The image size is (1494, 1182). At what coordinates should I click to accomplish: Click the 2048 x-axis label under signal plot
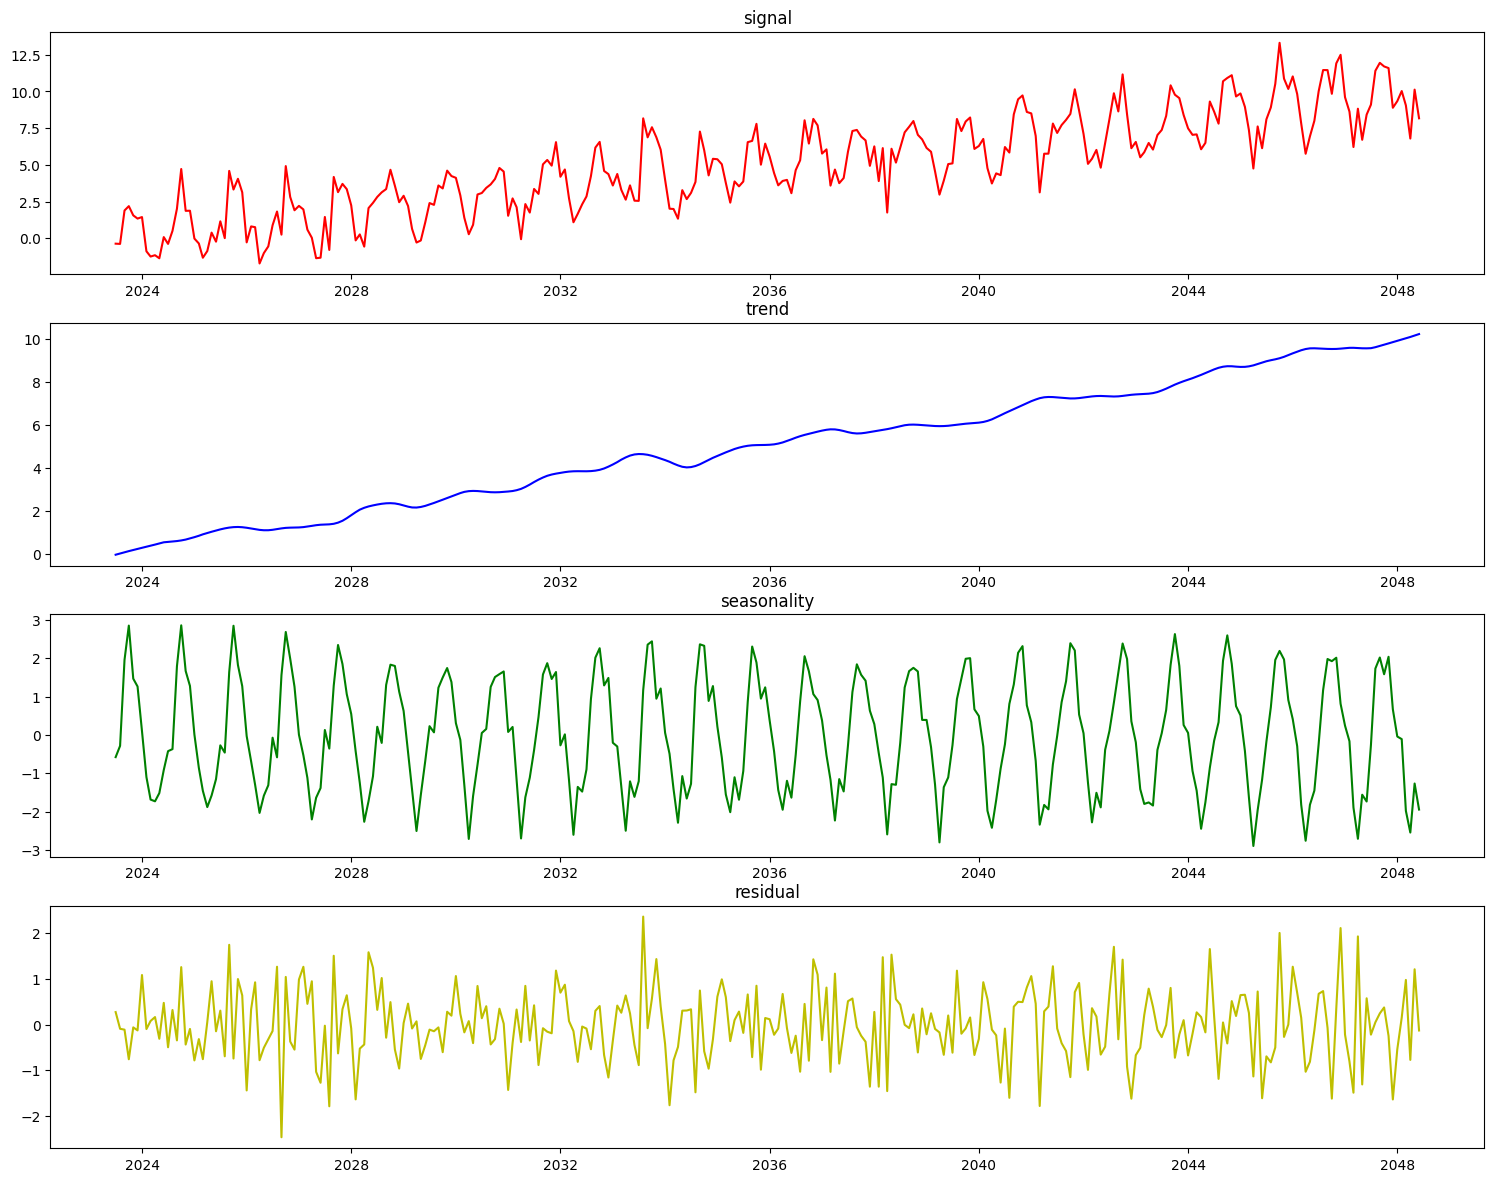[x=1396, y=290]
